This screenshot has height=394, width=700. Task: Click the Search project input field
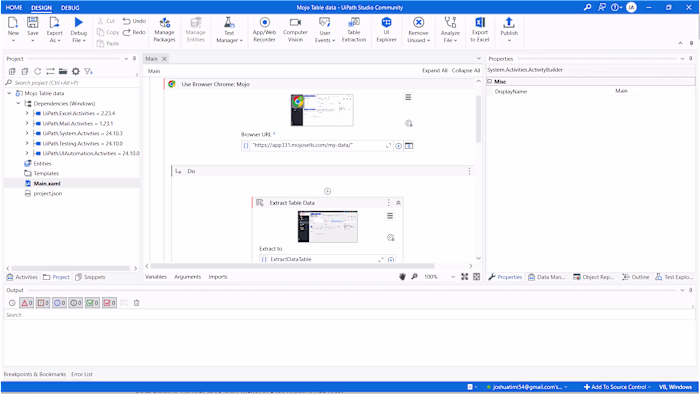71,83
